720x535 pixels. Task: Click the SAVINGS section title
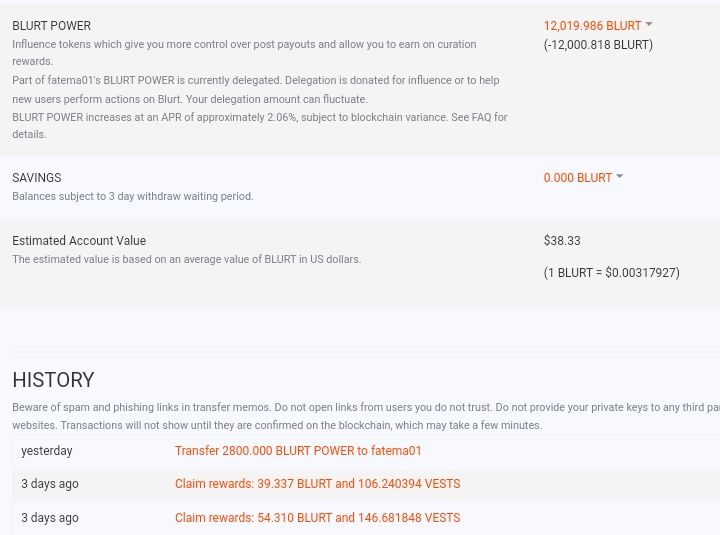point(36,178)
